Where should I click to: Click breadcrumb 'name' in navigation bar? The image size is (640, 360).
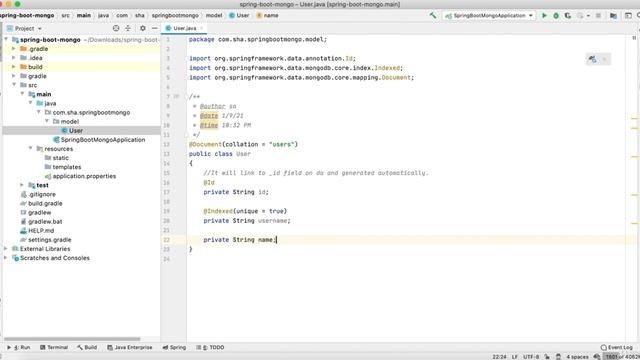[x=267, y=16]
